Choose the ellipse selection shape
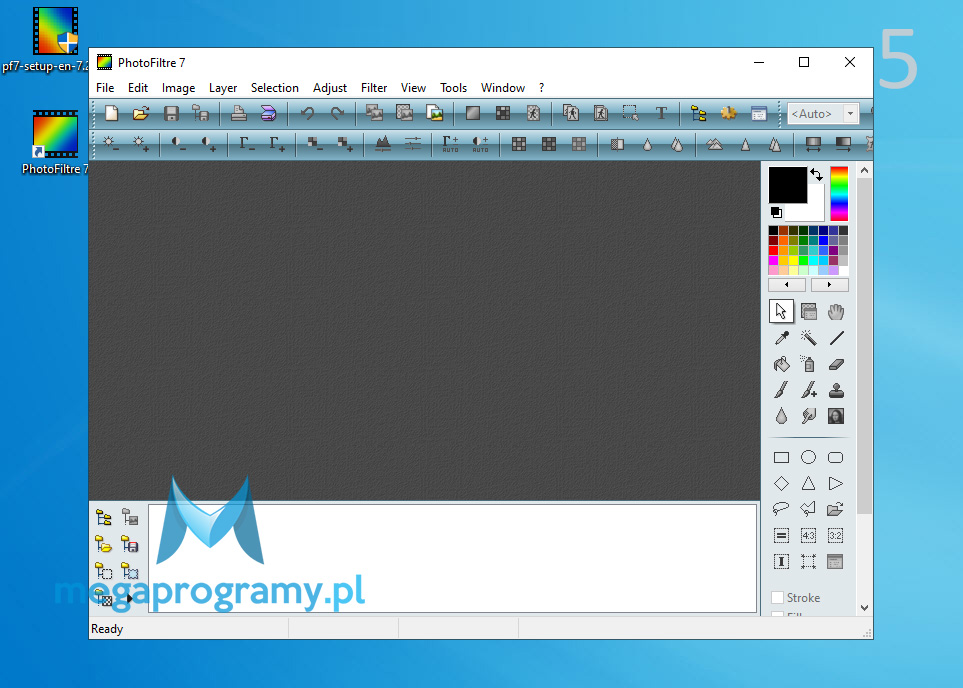963x688 pixels. click(808, 457)
